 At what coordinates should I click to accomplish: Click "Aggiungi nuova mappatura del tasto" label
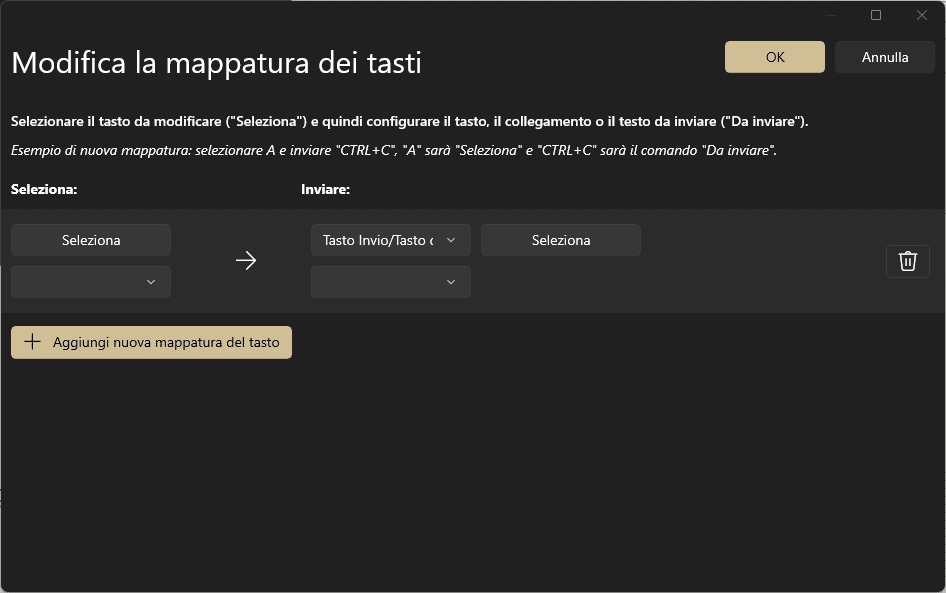166,342
